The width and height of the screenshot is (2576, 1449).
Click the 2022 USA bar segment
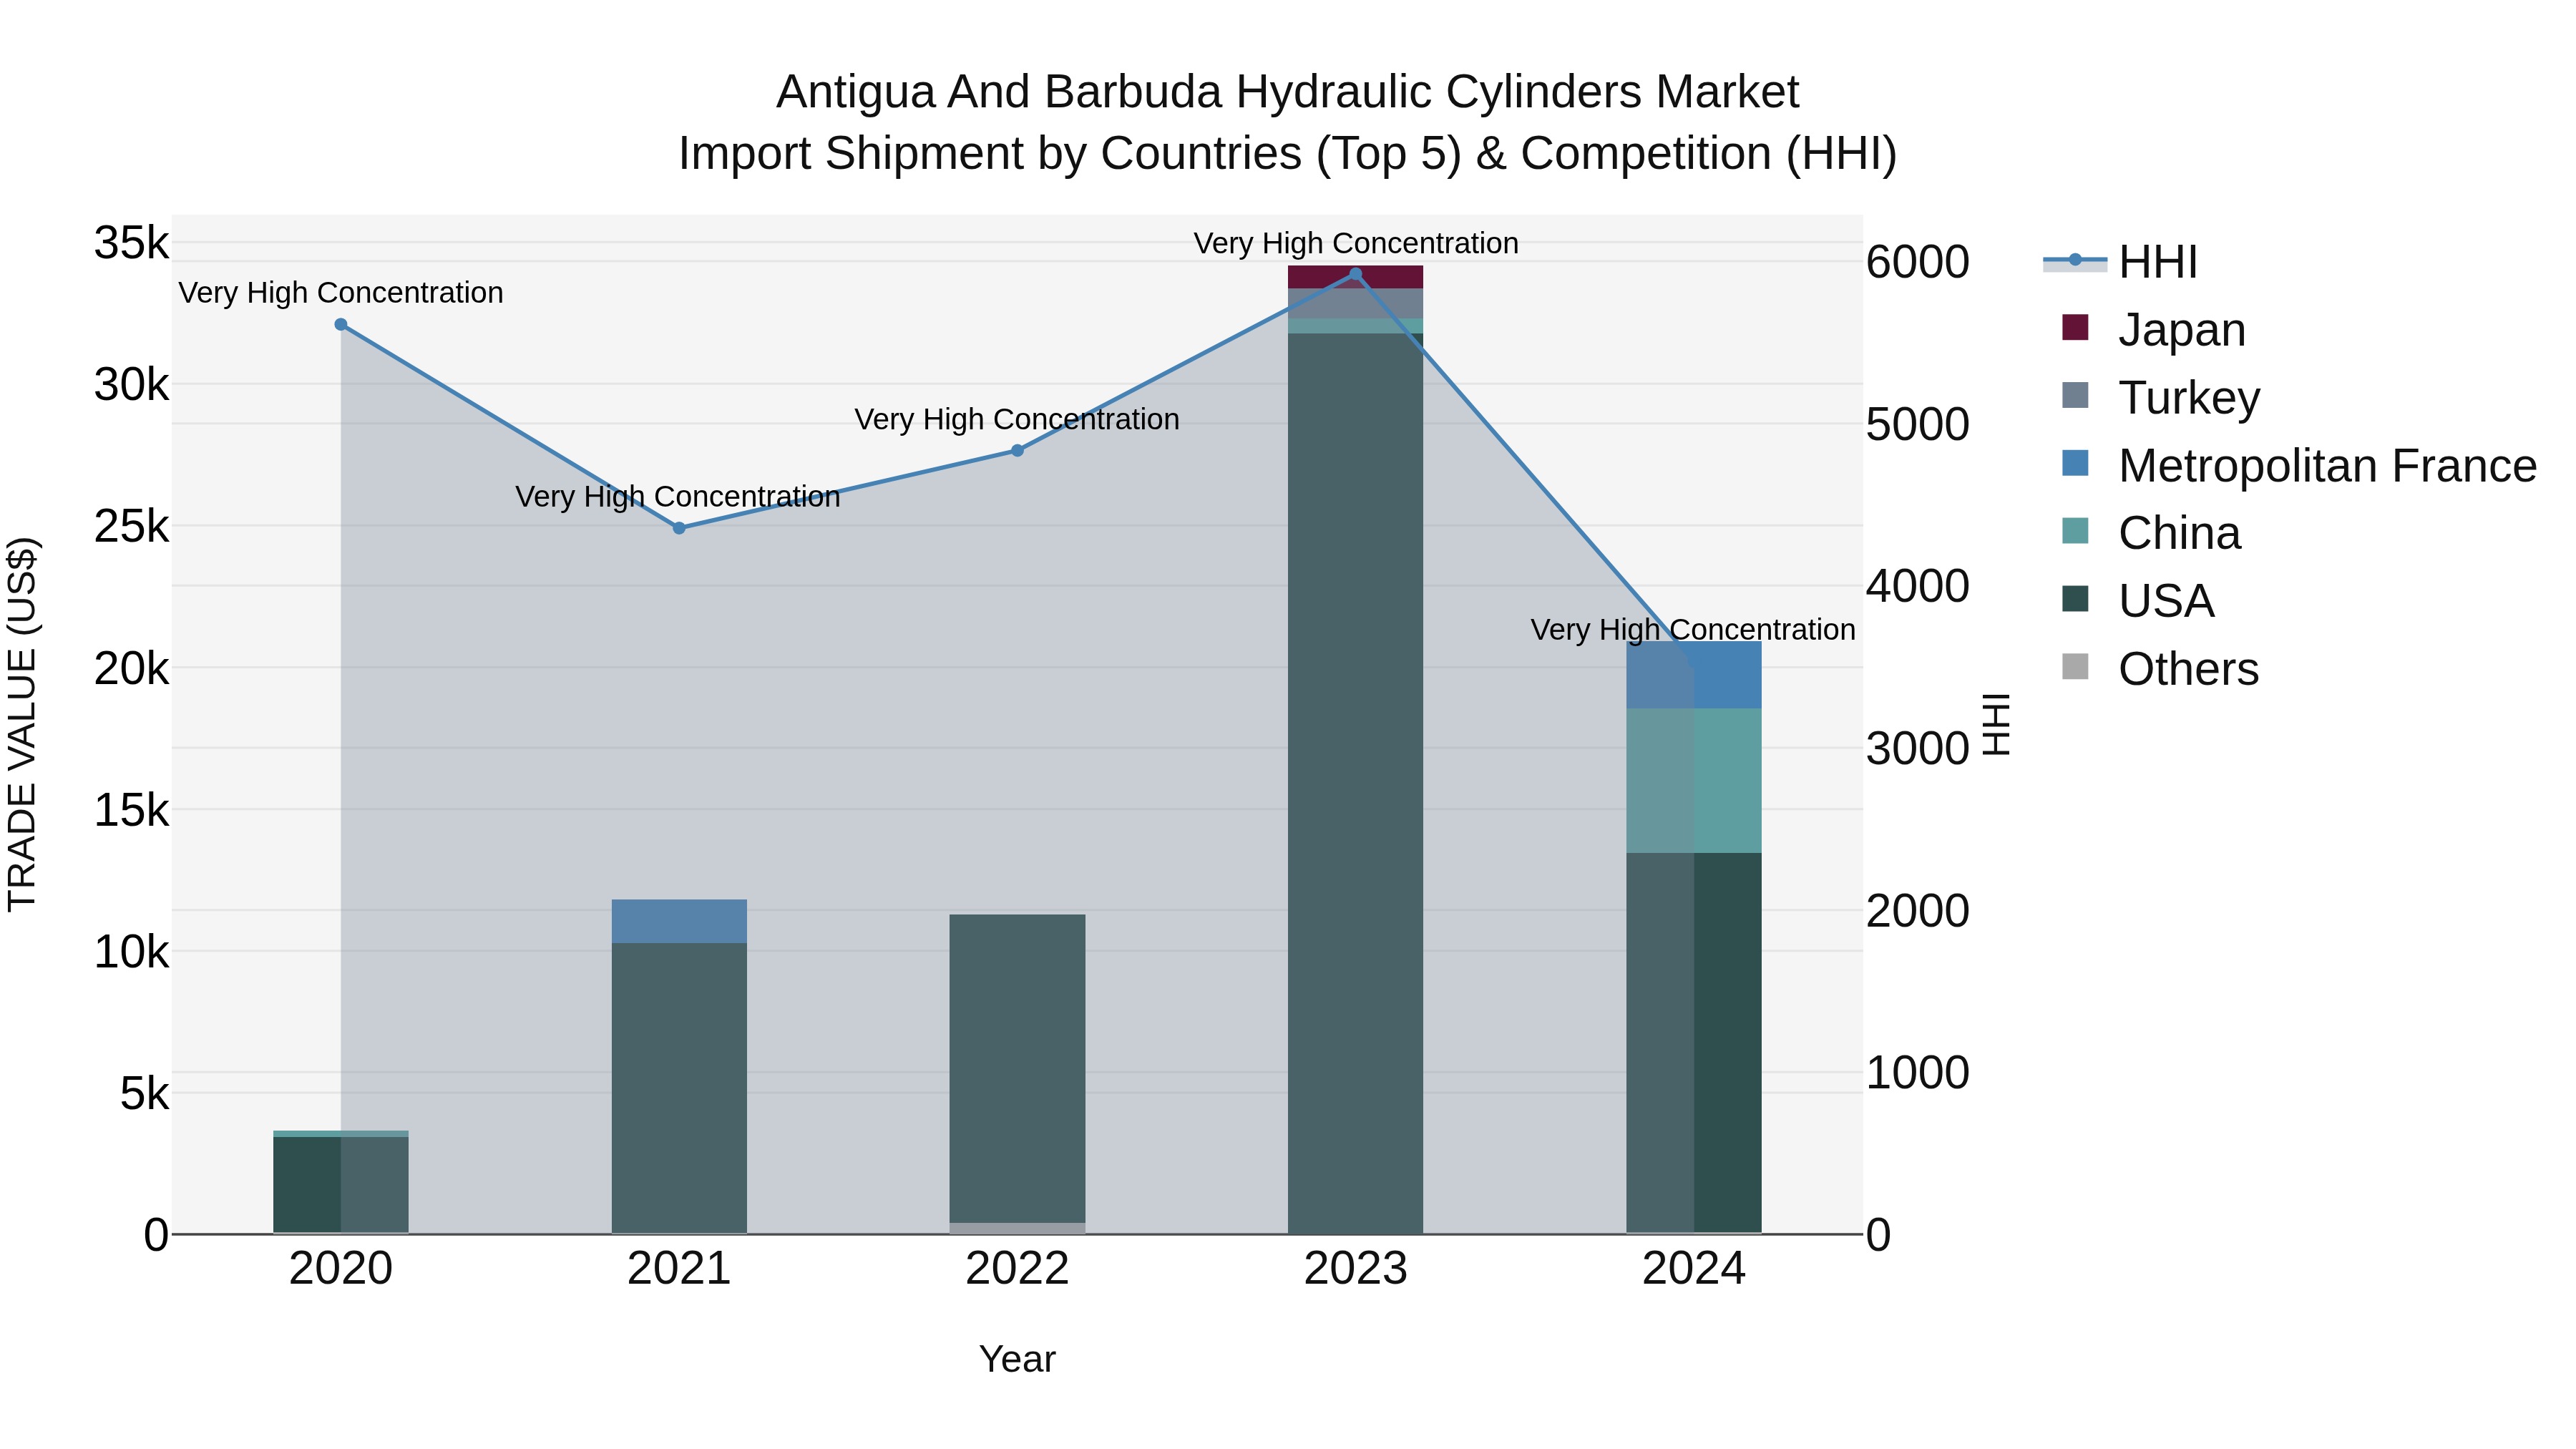click(1017, 1069)
